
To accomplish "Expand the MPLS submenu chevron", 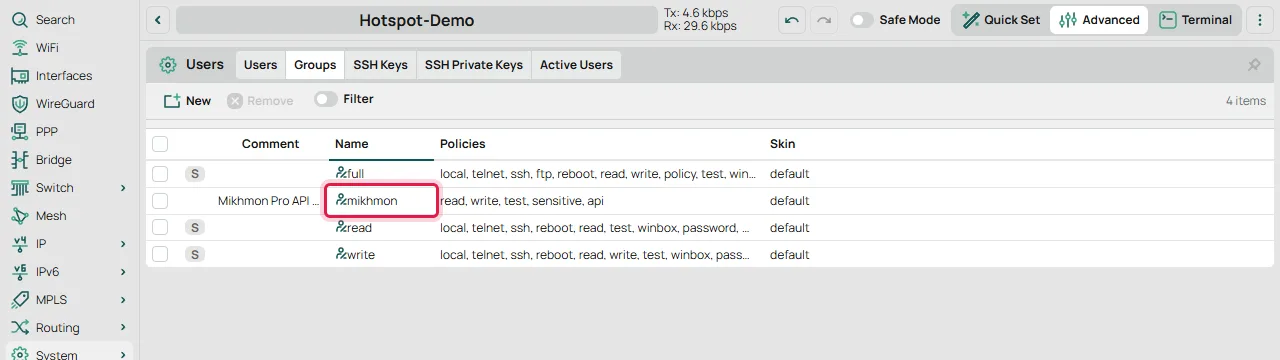I will point(123,300).
